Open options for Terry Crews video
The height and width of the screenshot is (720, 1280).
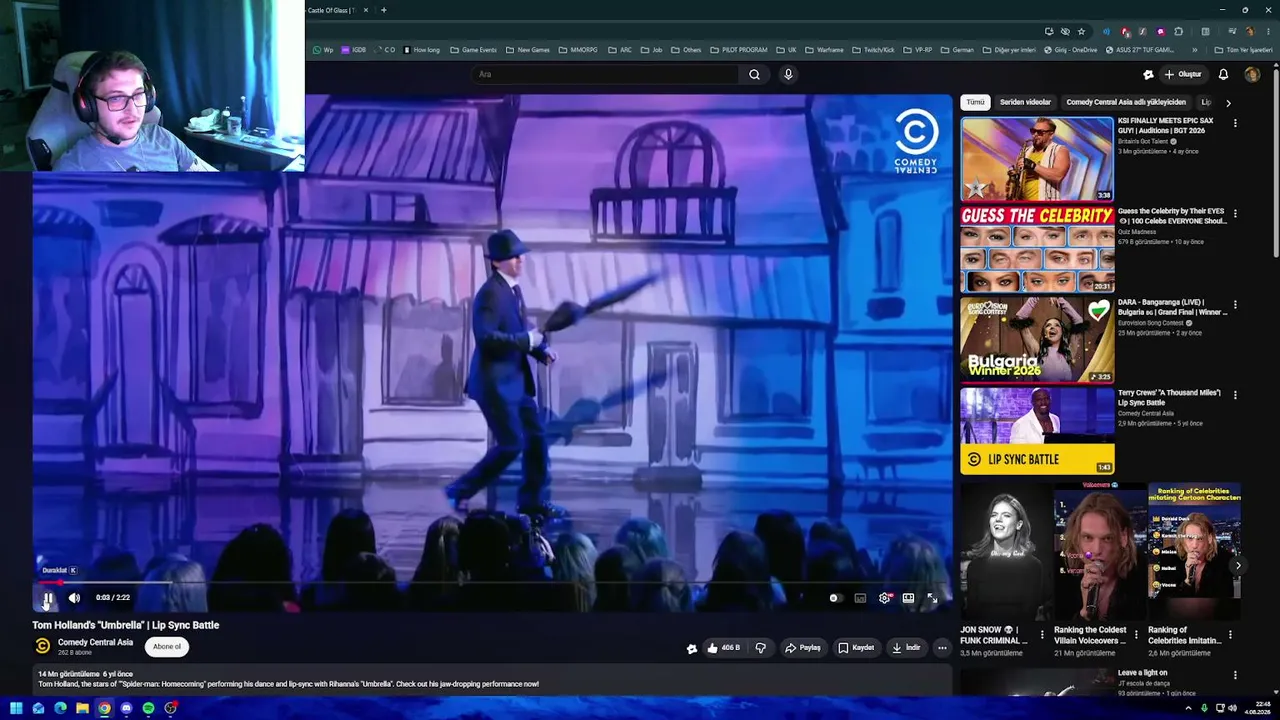(1235, 395)
